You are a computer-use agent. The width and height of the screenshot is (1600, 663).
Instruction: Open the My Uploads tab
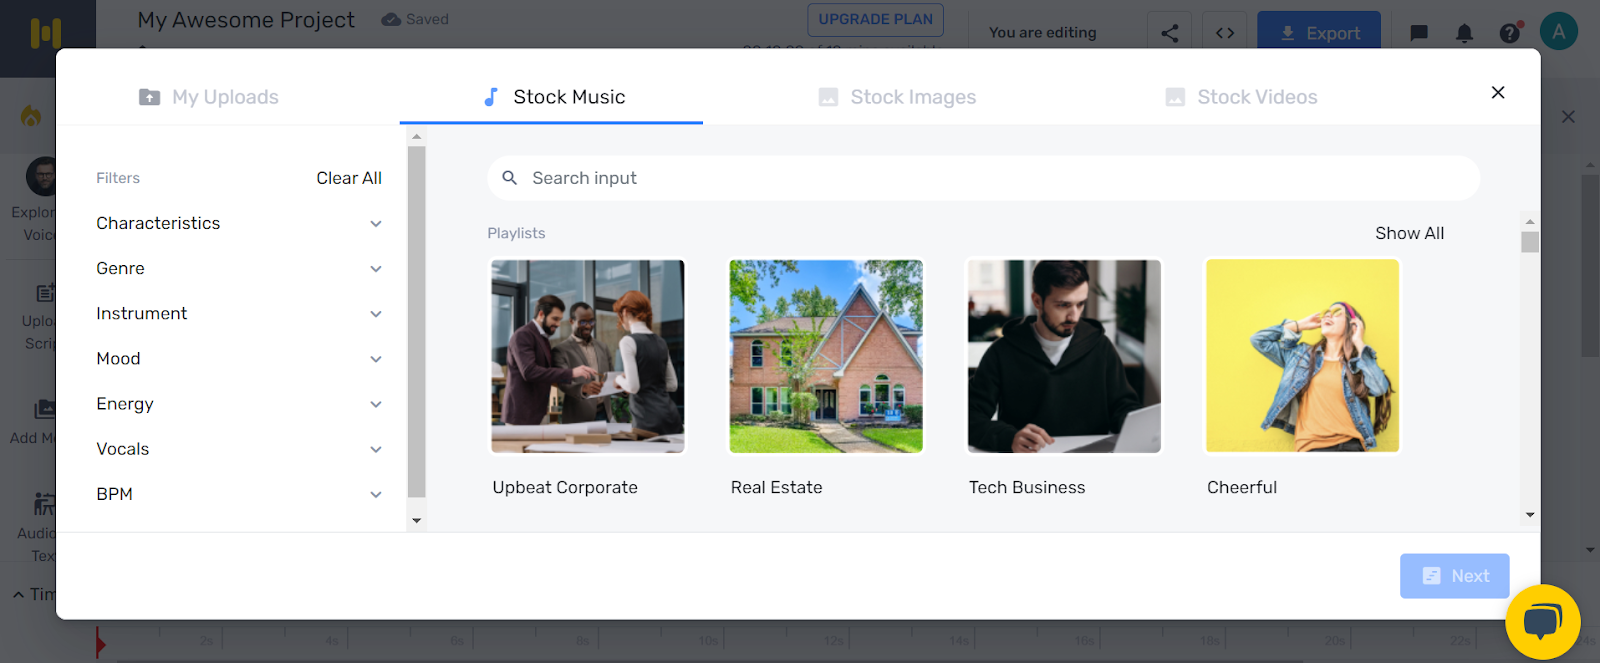208,97
